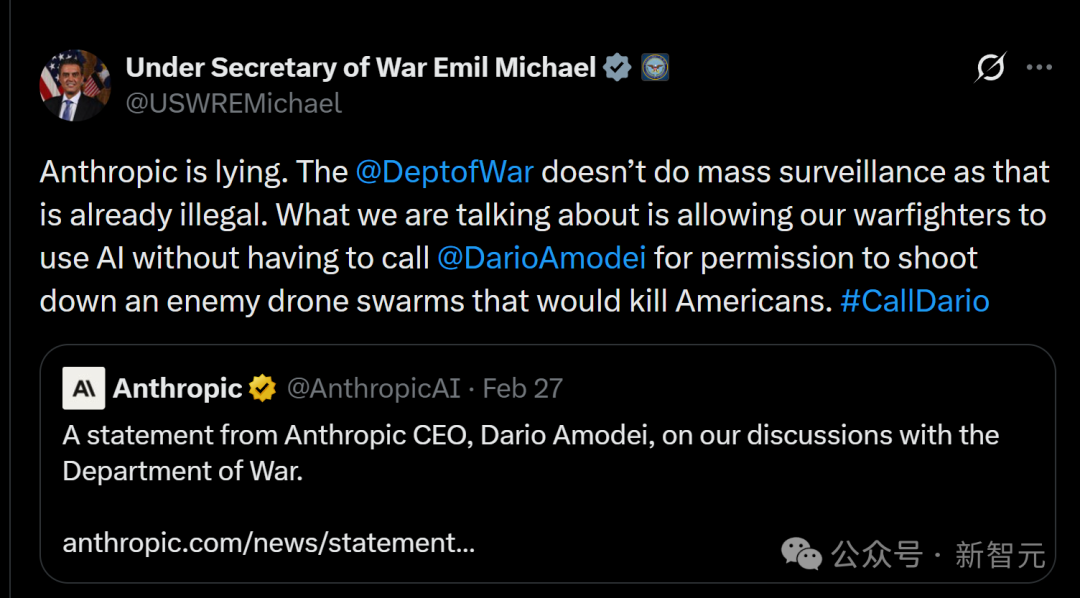Click the WeChat logo in the watermark
Viewport: 1080px width, 598px height.
pos(802,551)
